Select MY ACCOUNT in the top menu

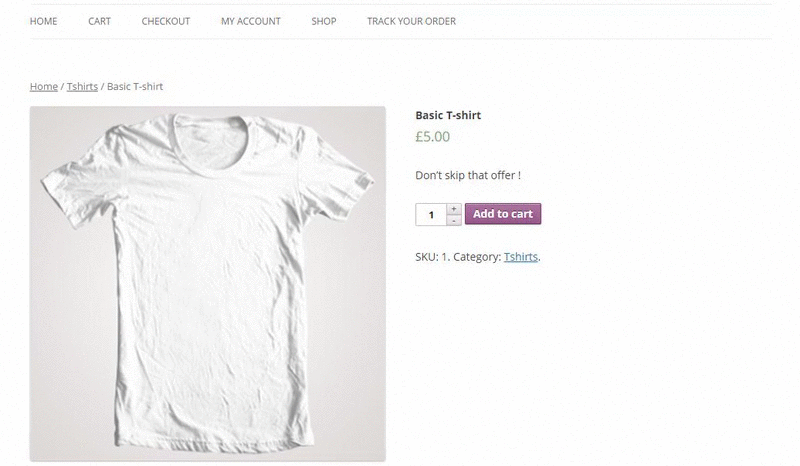pyautogui.click(x=250, y=21)
